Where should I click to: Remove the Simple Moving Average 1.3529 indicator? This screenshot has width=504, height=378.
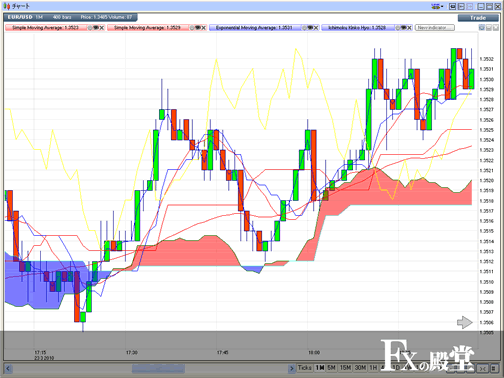click(203, 28)
